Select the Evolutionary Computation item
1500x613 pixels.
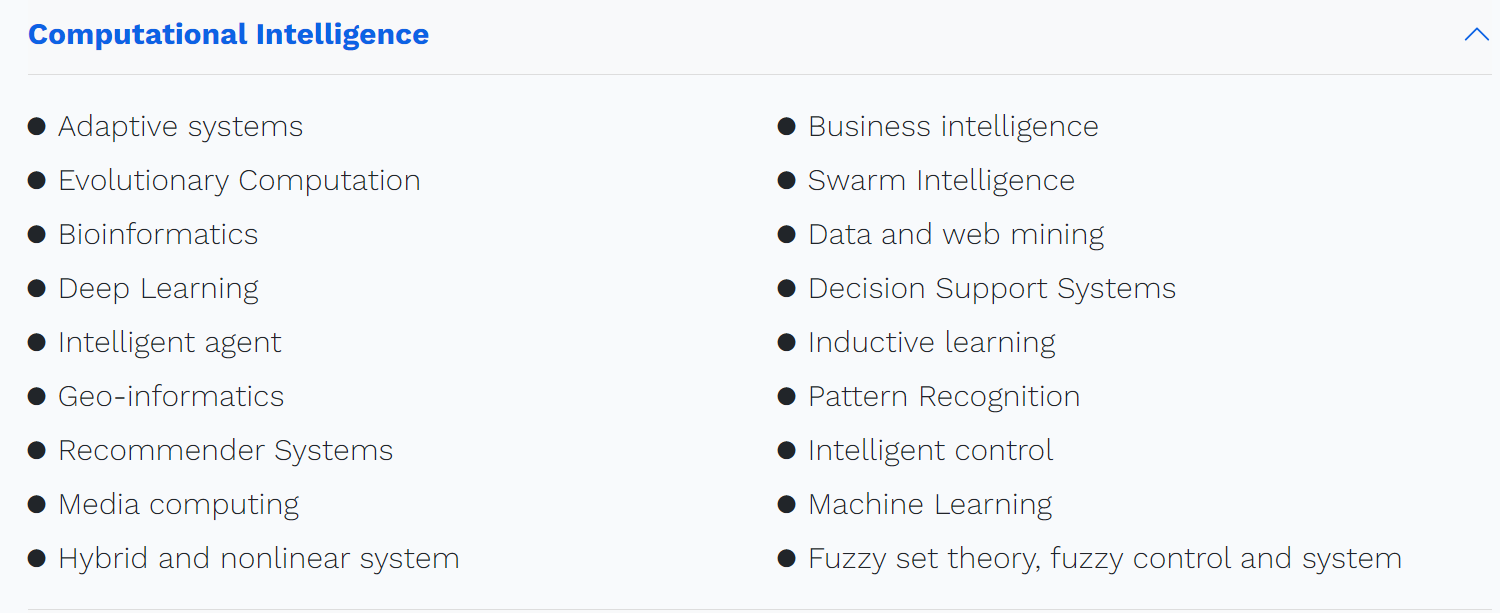239,181
